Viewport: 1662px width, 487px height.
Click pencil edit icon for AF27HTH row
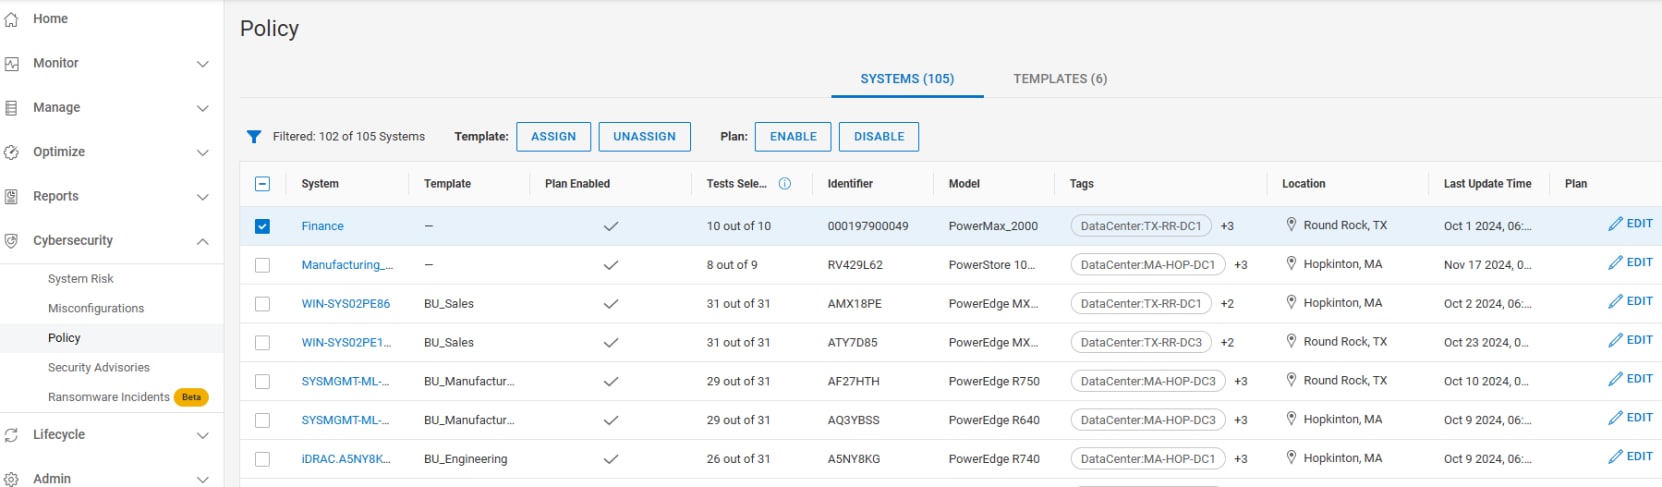(1615, 379)
